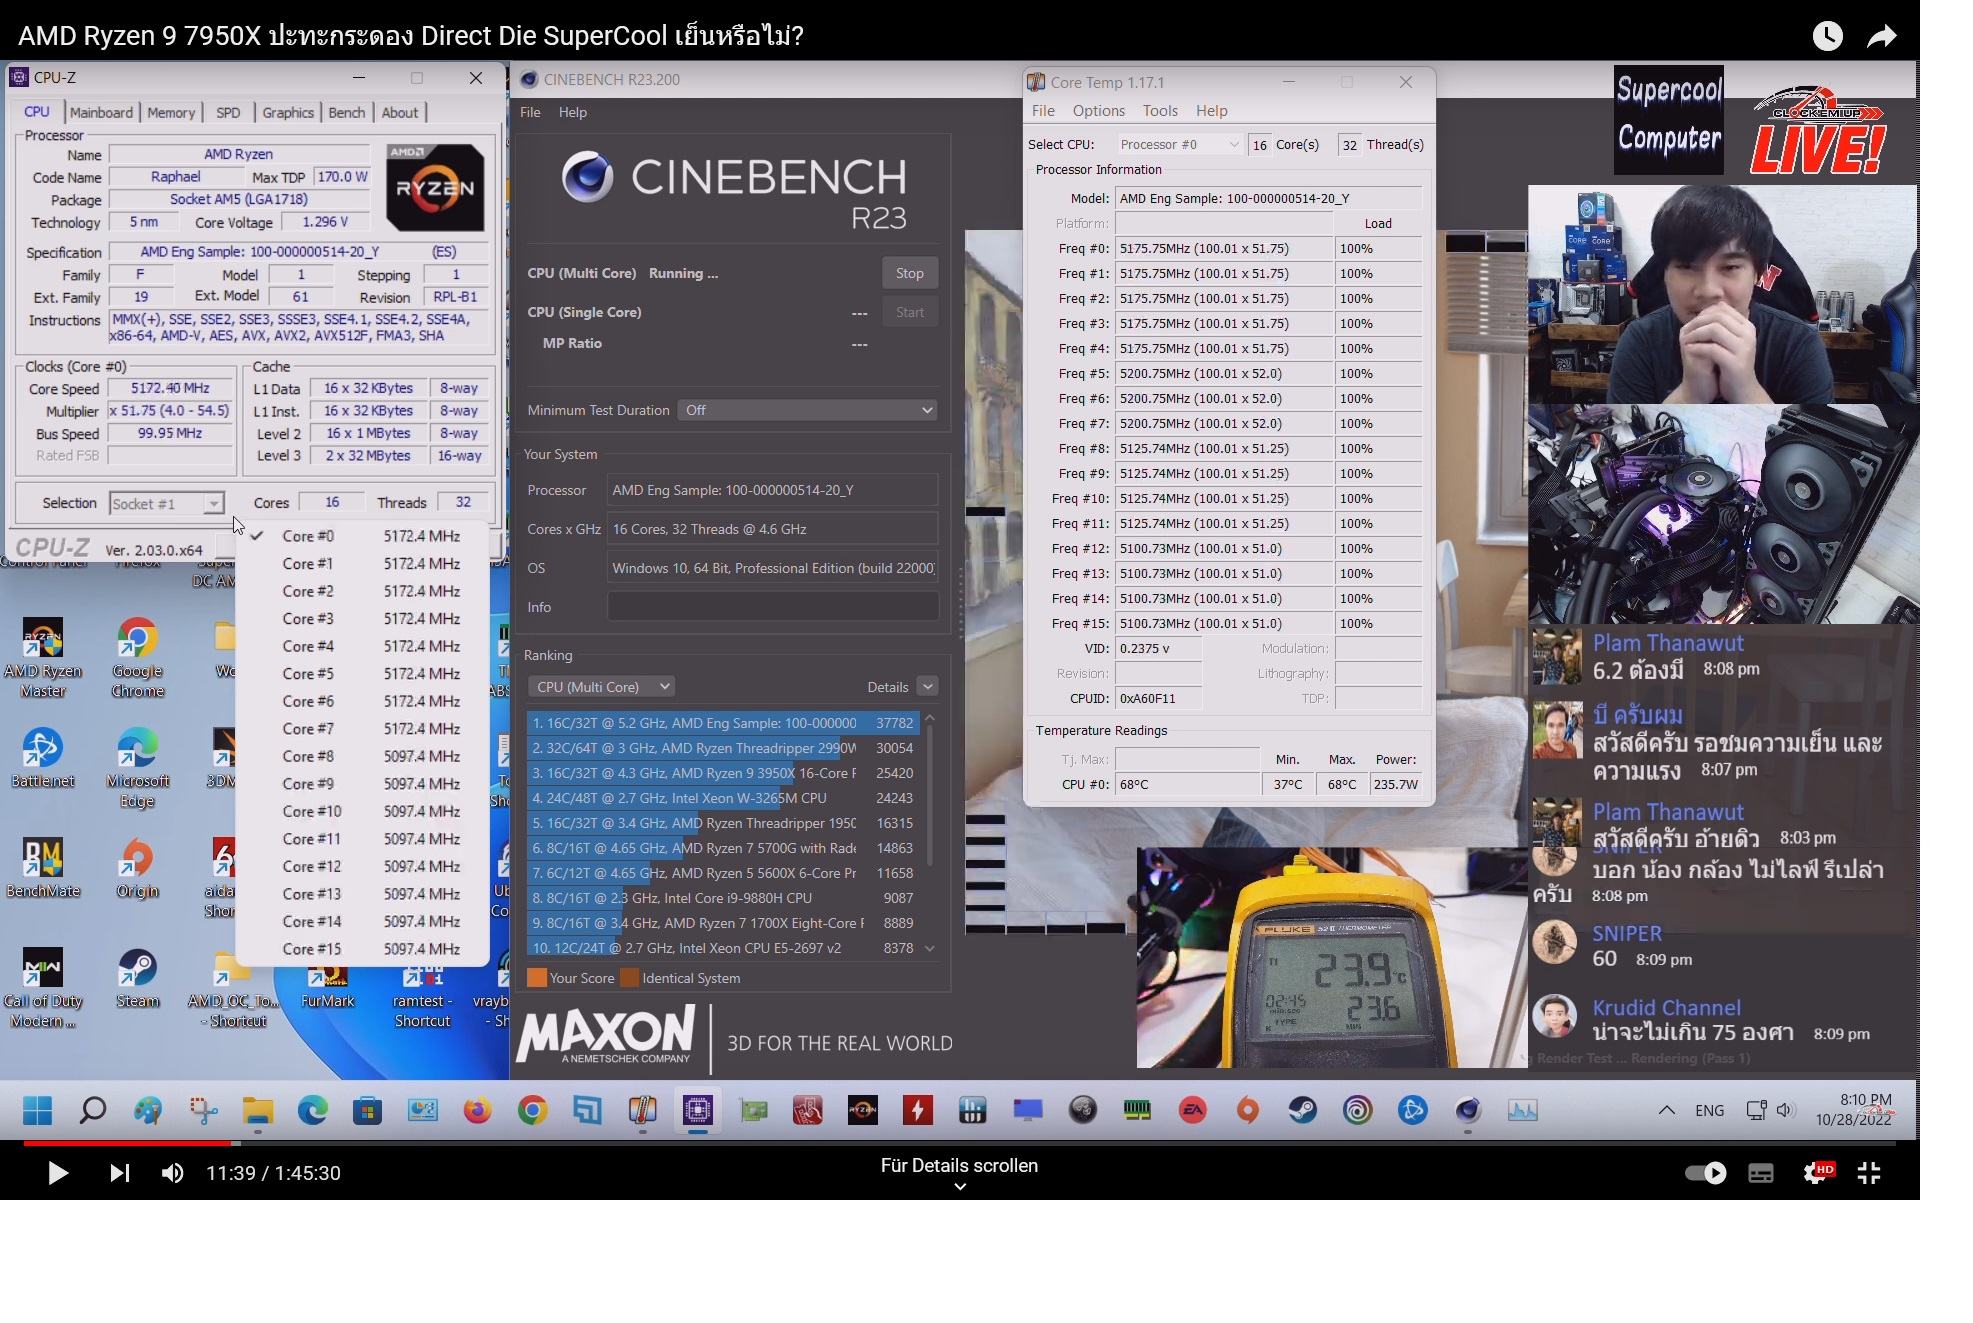Open Core Temp Help menu
Image resolution: width=1973 pixels, height=1323 pixels.
[x=1211, y=111]
